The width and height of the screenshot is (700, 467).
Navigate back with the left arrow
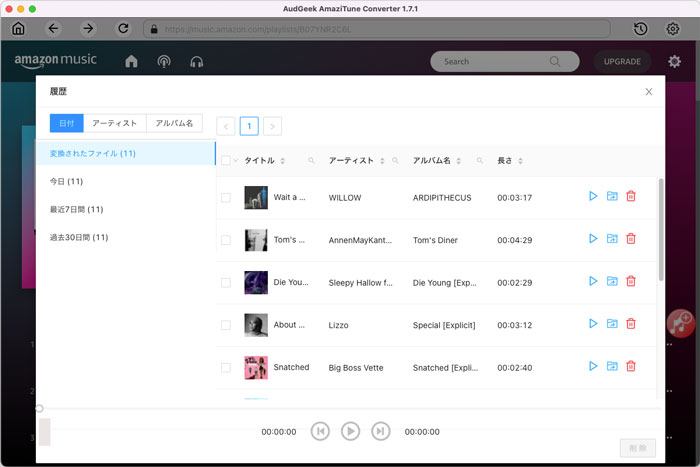coord(53,29)
